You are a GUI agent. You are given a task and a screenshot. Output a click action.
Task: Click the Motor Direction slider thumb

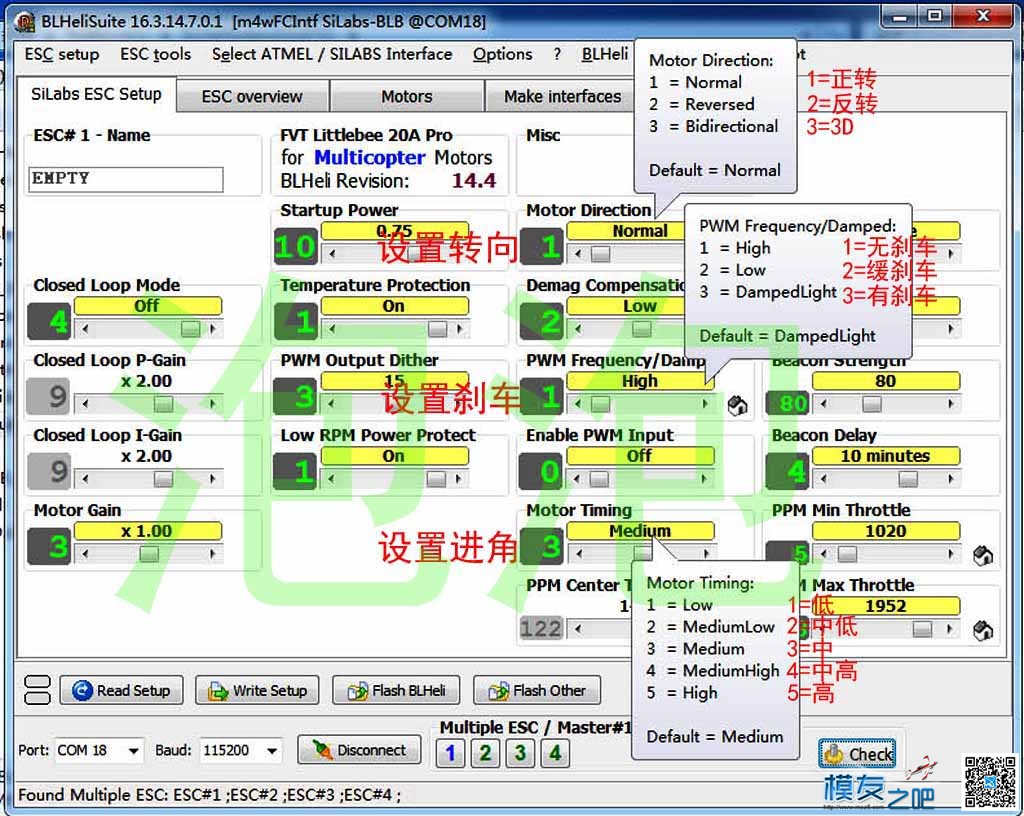(600, 254)
